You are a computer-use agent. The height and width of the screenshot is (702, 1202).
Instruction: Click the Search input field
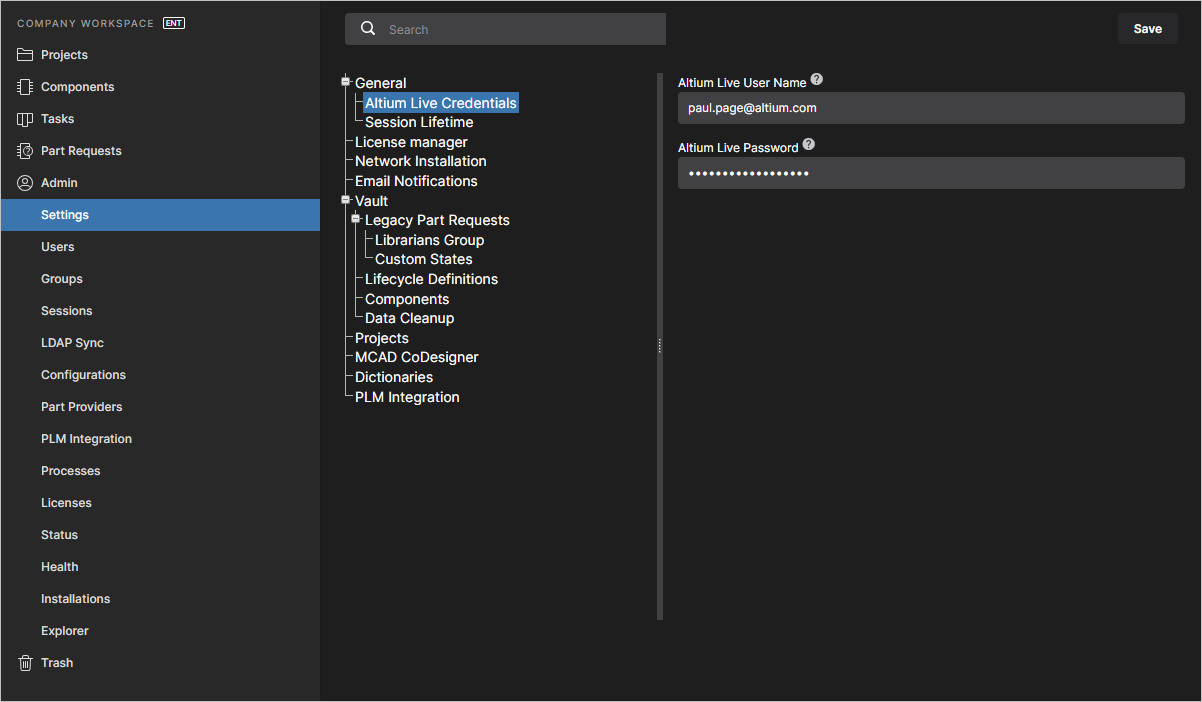(505, 29)
